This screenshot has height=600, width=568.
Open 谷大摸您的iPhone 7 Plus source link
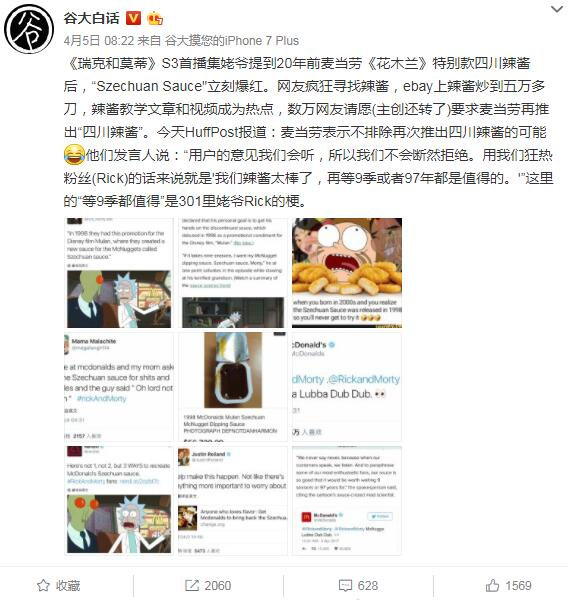(232, 41)
